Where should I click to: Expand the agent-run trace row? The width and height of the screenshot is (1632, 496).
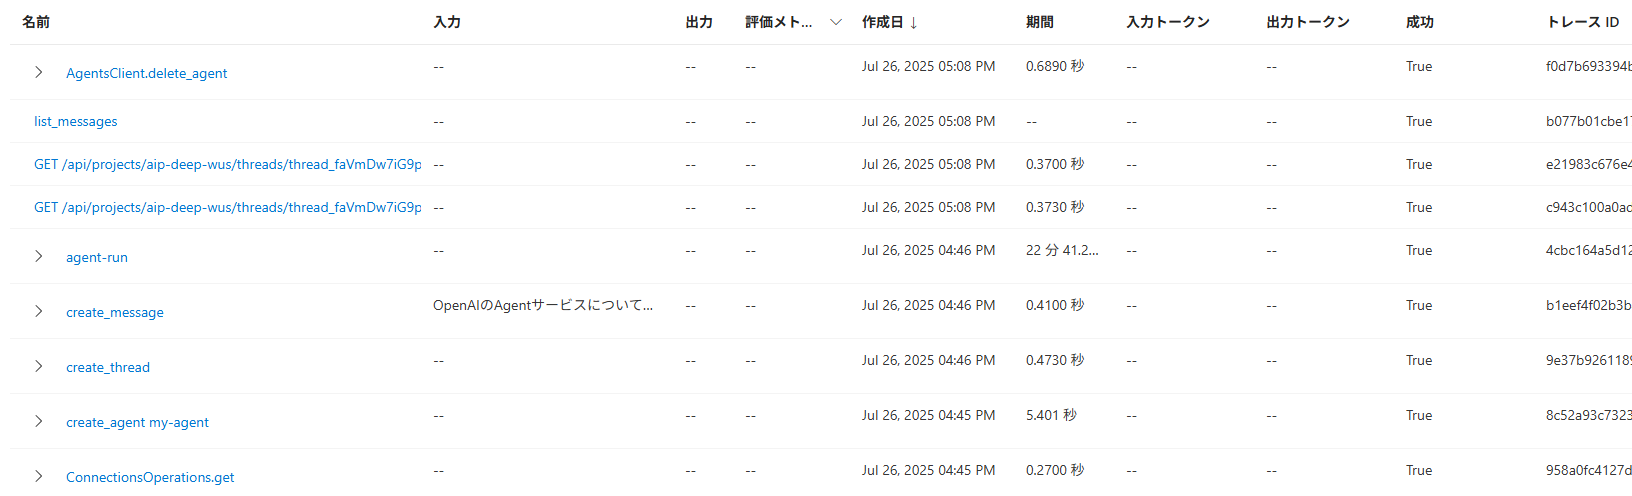coord(38,256)
